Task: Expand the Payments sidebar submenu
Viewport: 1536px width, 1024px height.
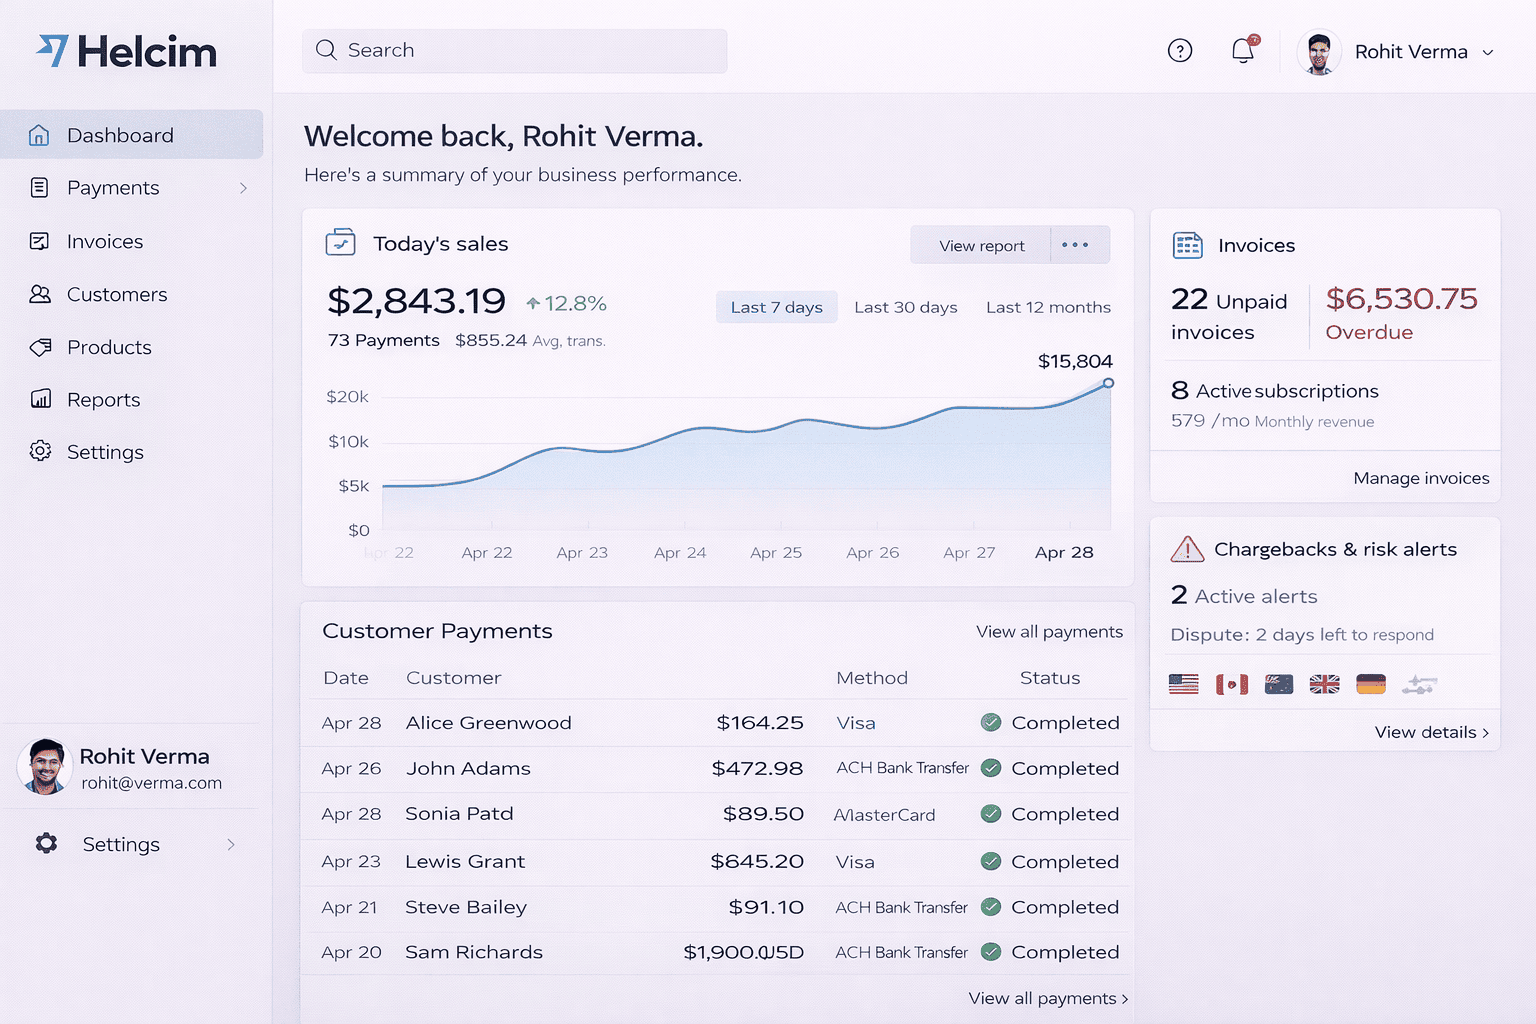Action: [x=243, y=188]
